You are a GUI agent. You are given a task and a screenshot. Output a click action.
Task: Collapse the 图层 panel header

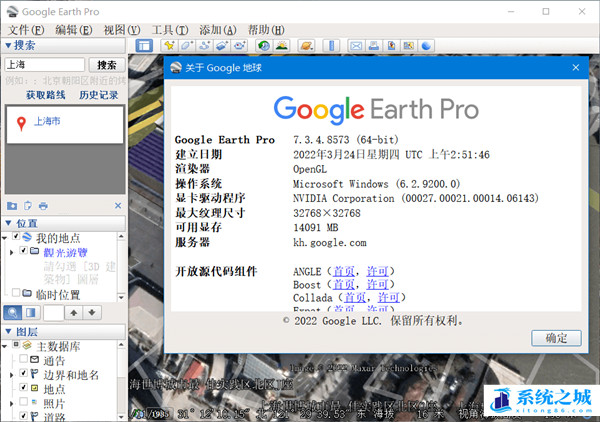pyautogui.click(x=63, y=332)
